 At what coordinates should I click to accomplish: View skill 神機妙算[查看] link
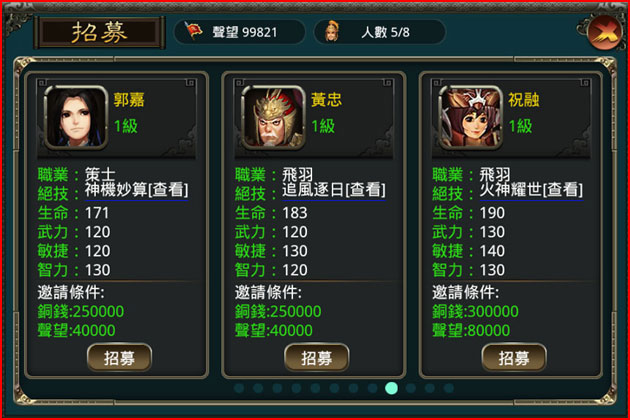click(136, 191)
